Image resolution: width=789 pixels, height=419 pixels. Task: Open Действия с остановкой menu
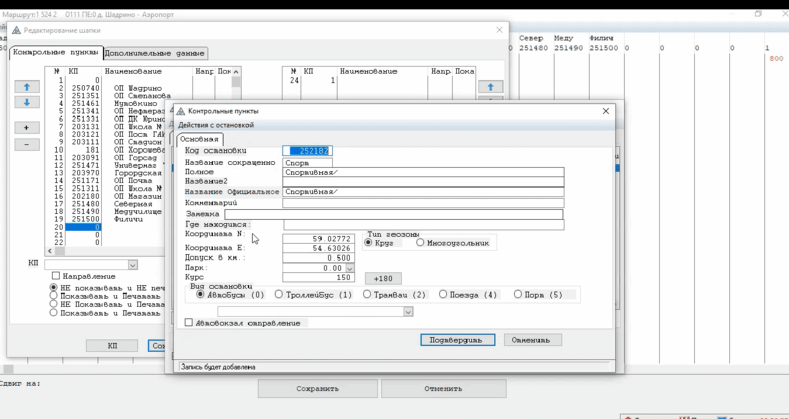216,125
